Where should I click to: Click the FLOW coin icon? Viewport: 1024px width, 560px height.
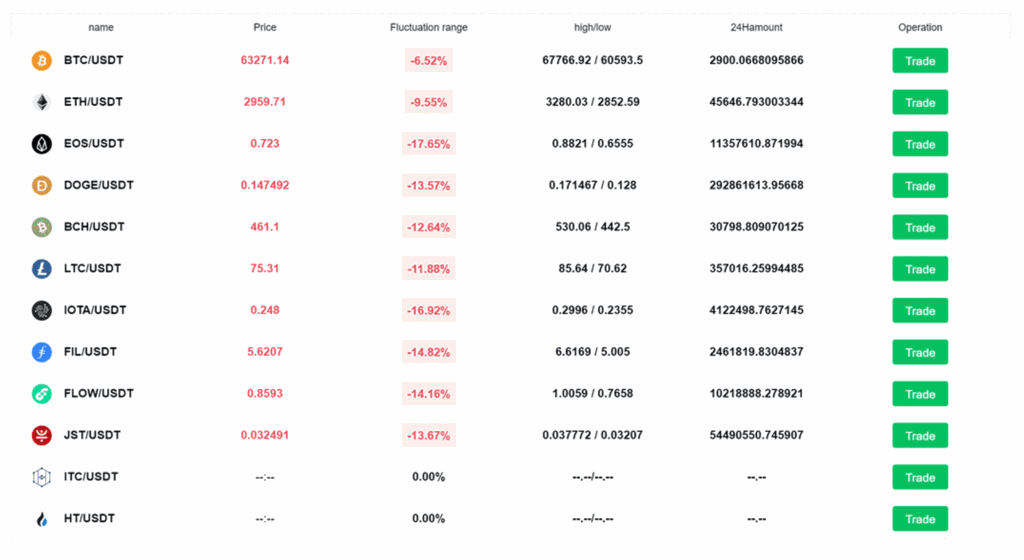41,394
